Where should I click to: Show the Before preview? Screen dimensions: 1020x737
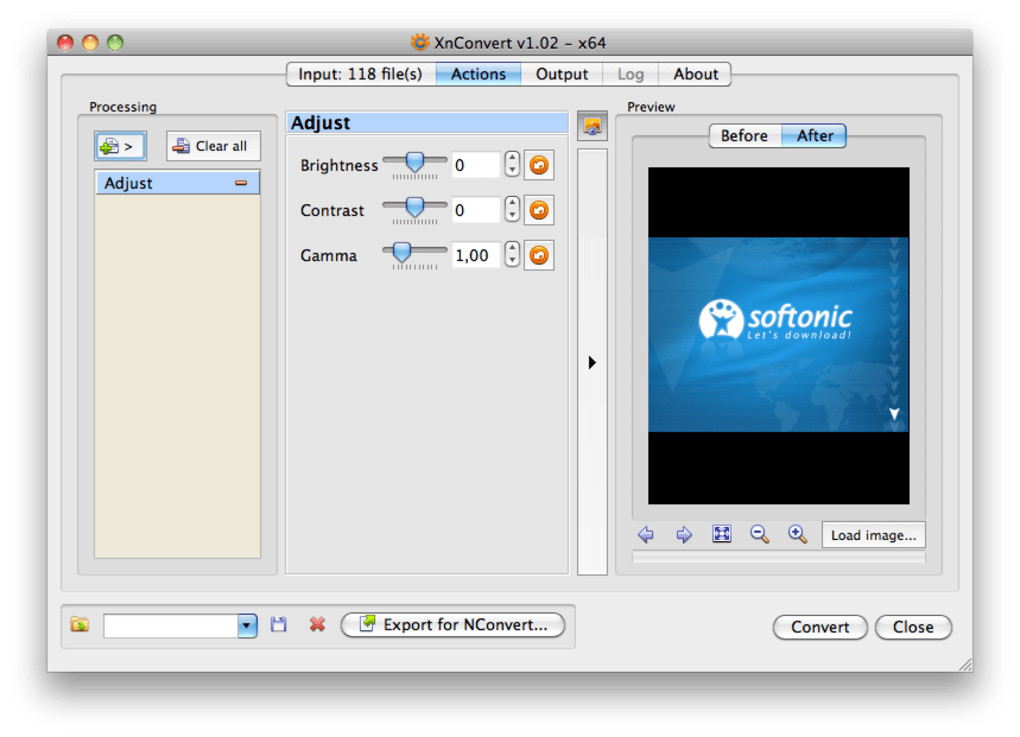pyautogui.click(x=744, y=136)
